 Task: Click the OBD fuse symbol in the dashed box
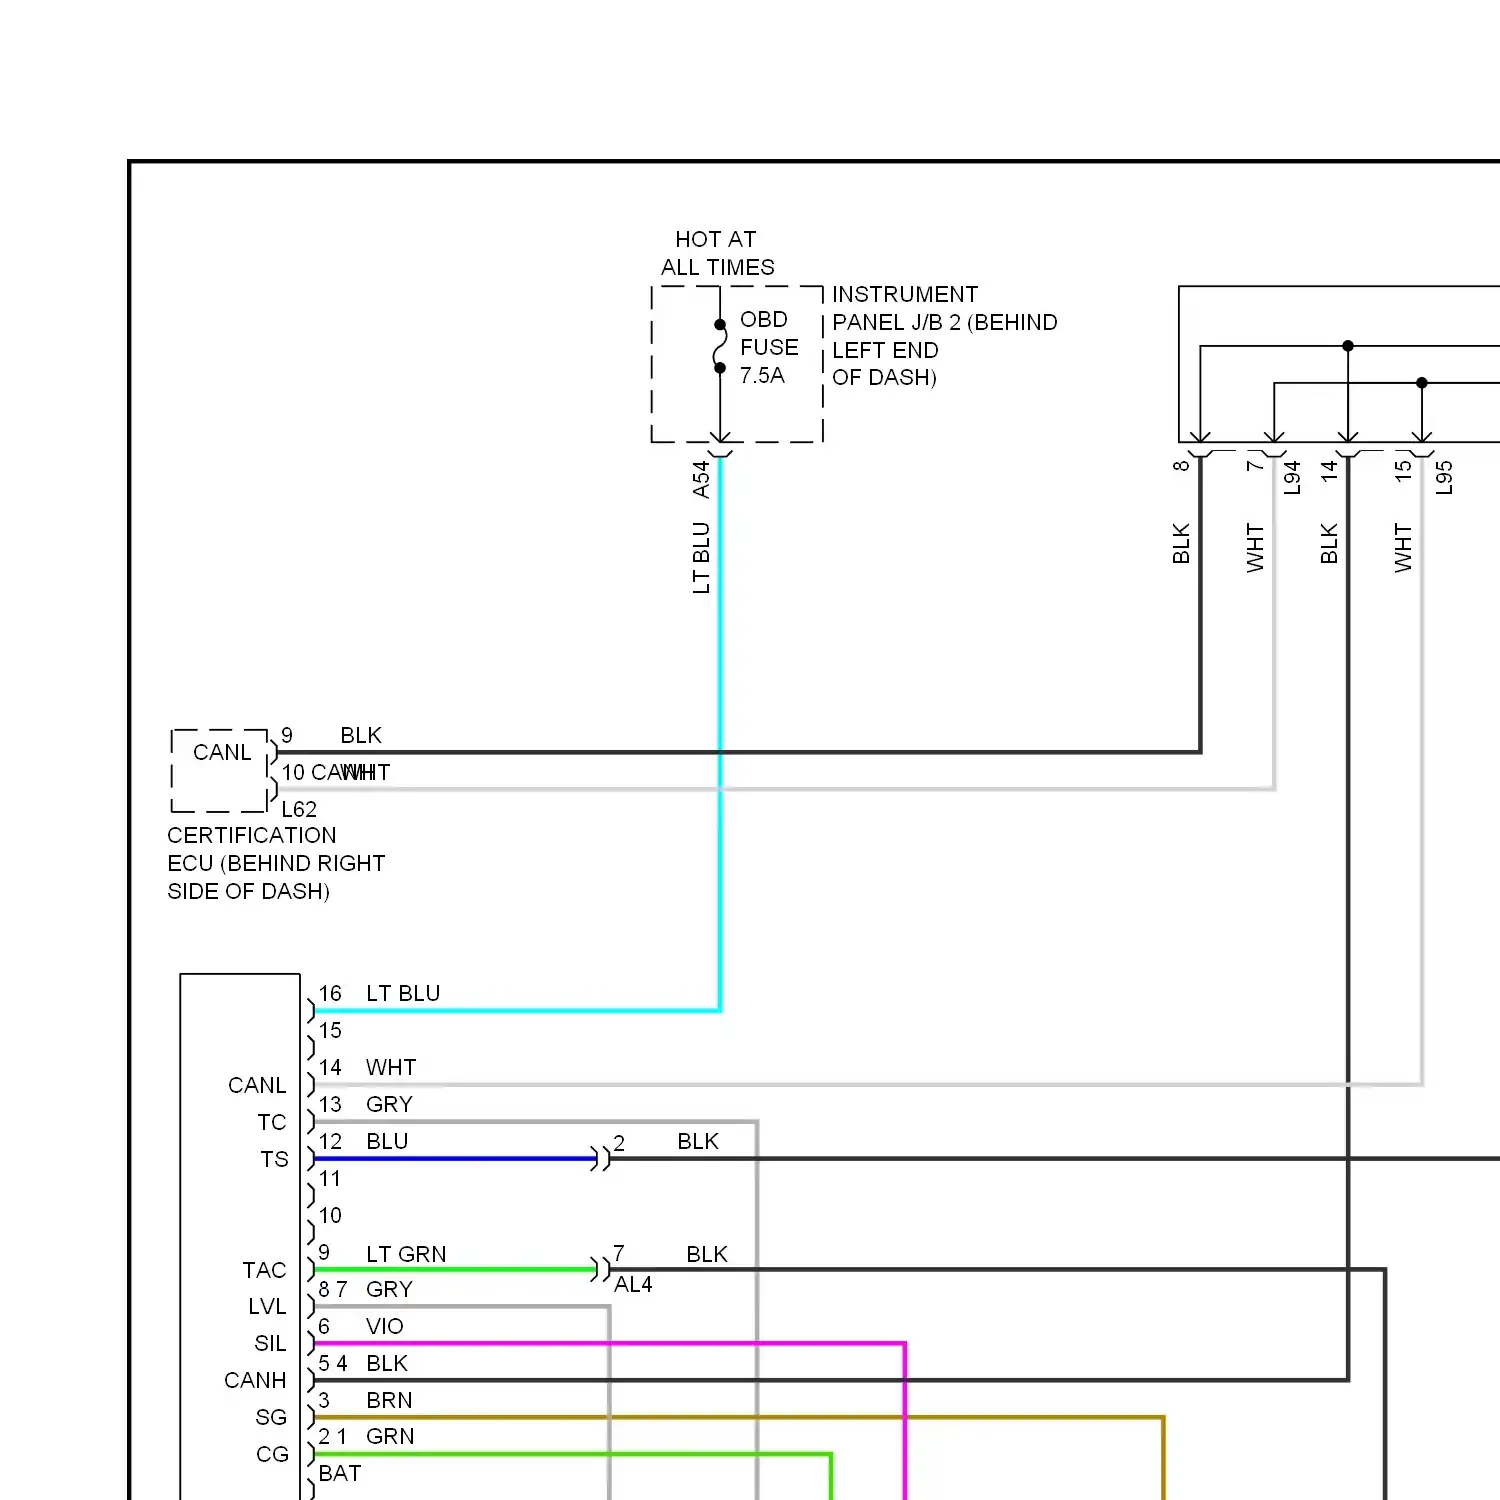720,347
